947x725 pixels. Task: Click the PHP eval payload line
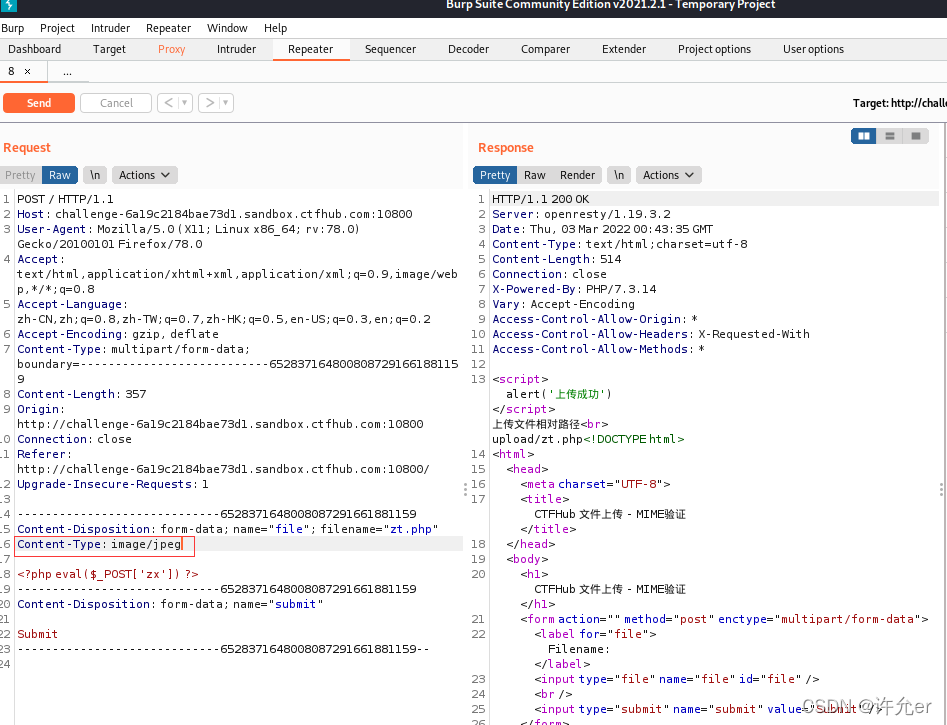[x=108, y=574]
